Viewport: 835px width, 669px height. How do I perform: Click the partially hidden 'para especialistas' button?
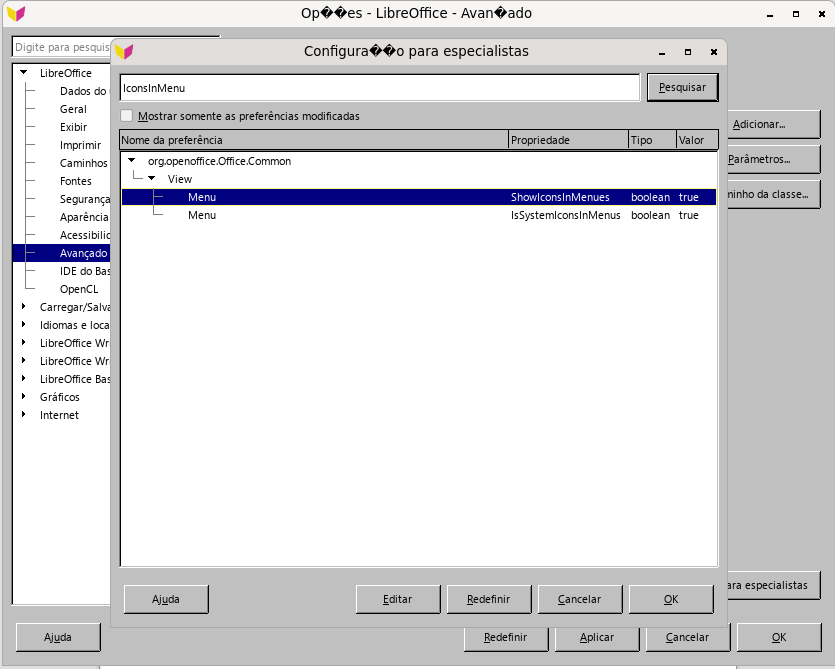pos(774,585)
